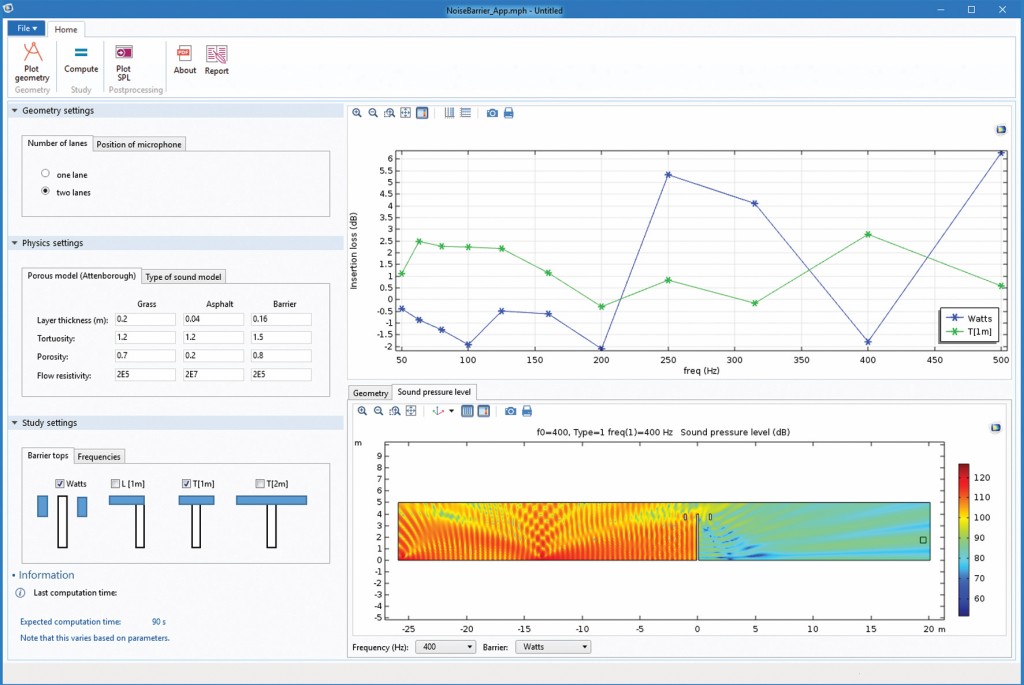Click the sound pressure color legend bar

click(x=964, y=539)
